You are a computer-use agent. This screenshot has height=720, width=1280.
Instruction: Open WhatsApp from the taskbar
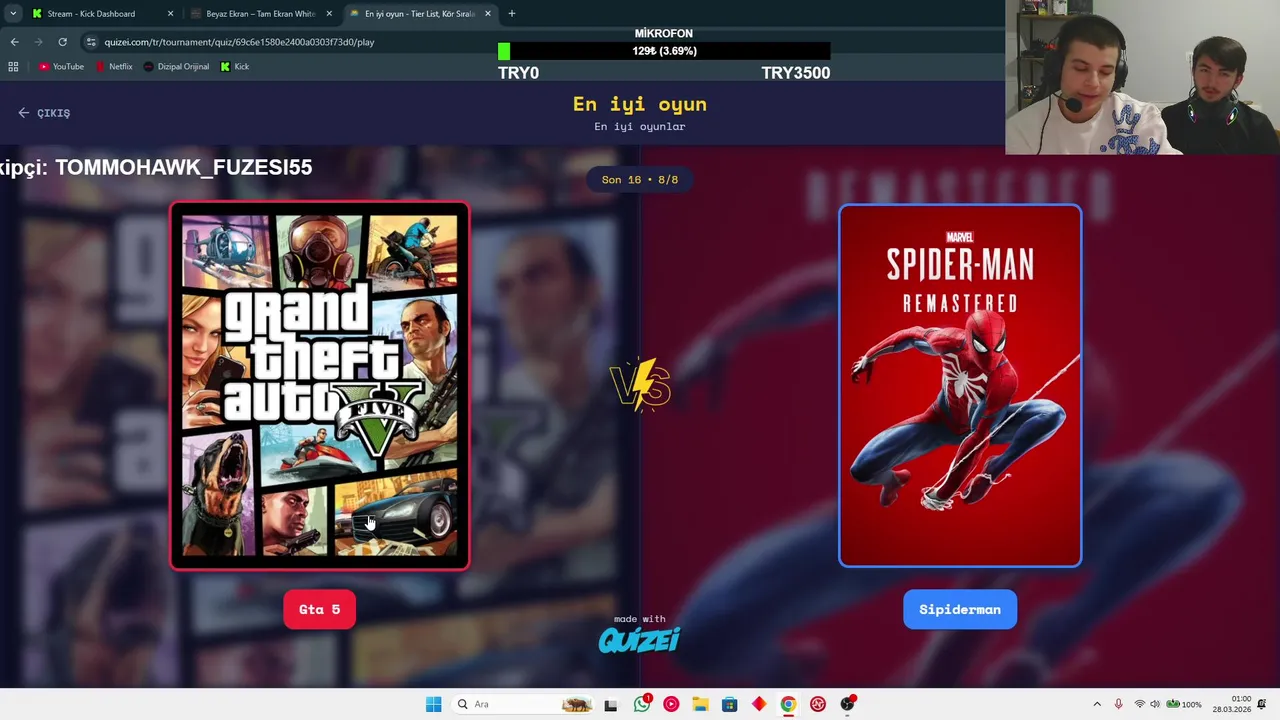[x=642, y=704]
